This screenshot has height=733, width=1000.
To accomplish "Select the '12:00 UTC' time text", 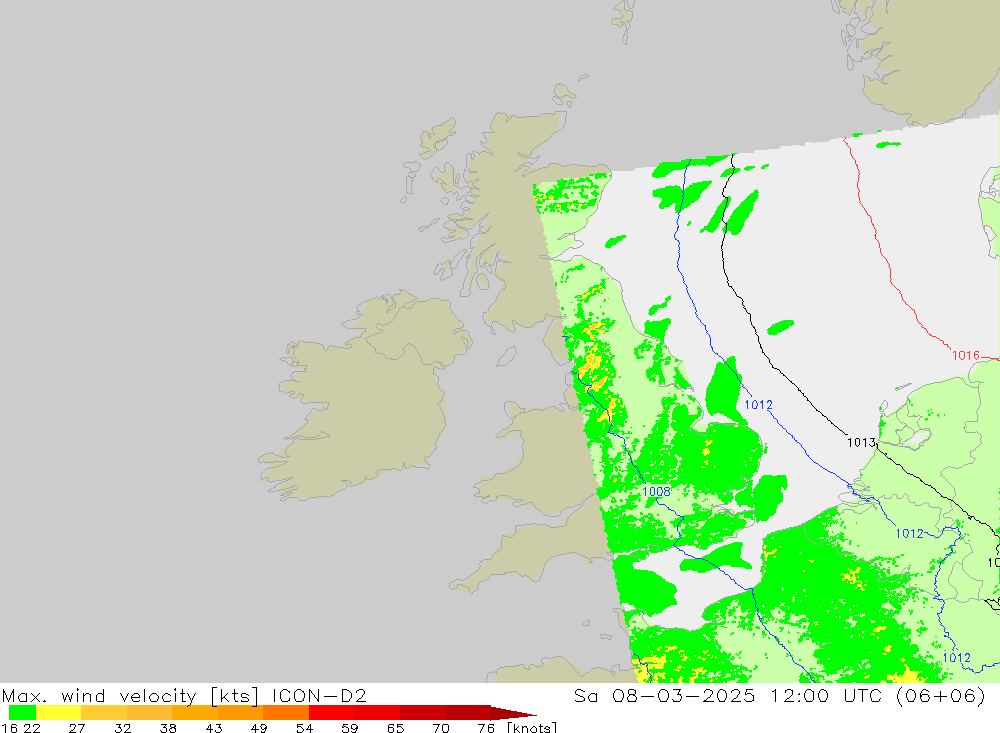I will [x=828, y=695].
